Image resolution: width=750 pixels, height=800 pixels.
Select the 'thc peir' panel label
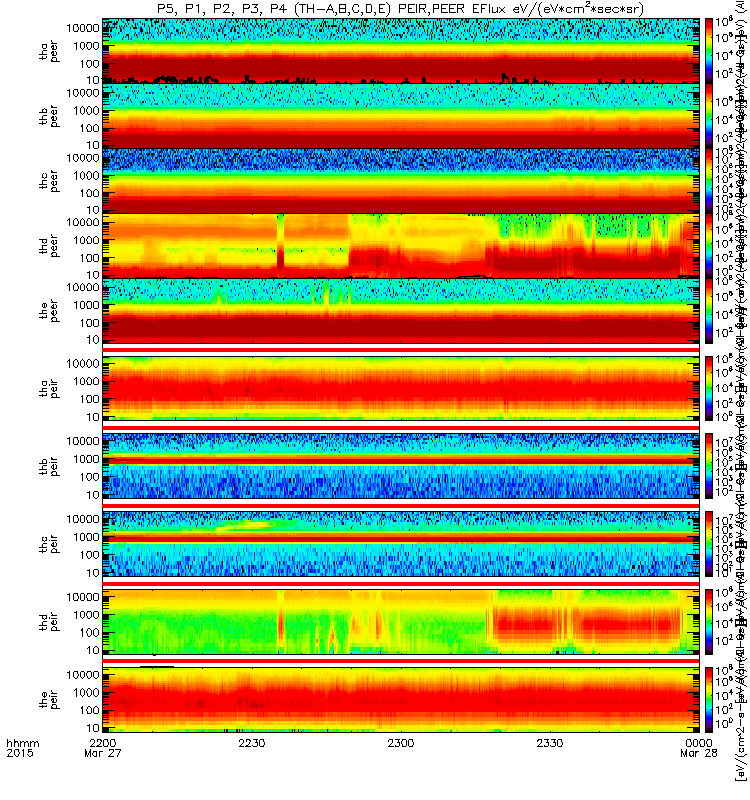[x=49, y=544]
